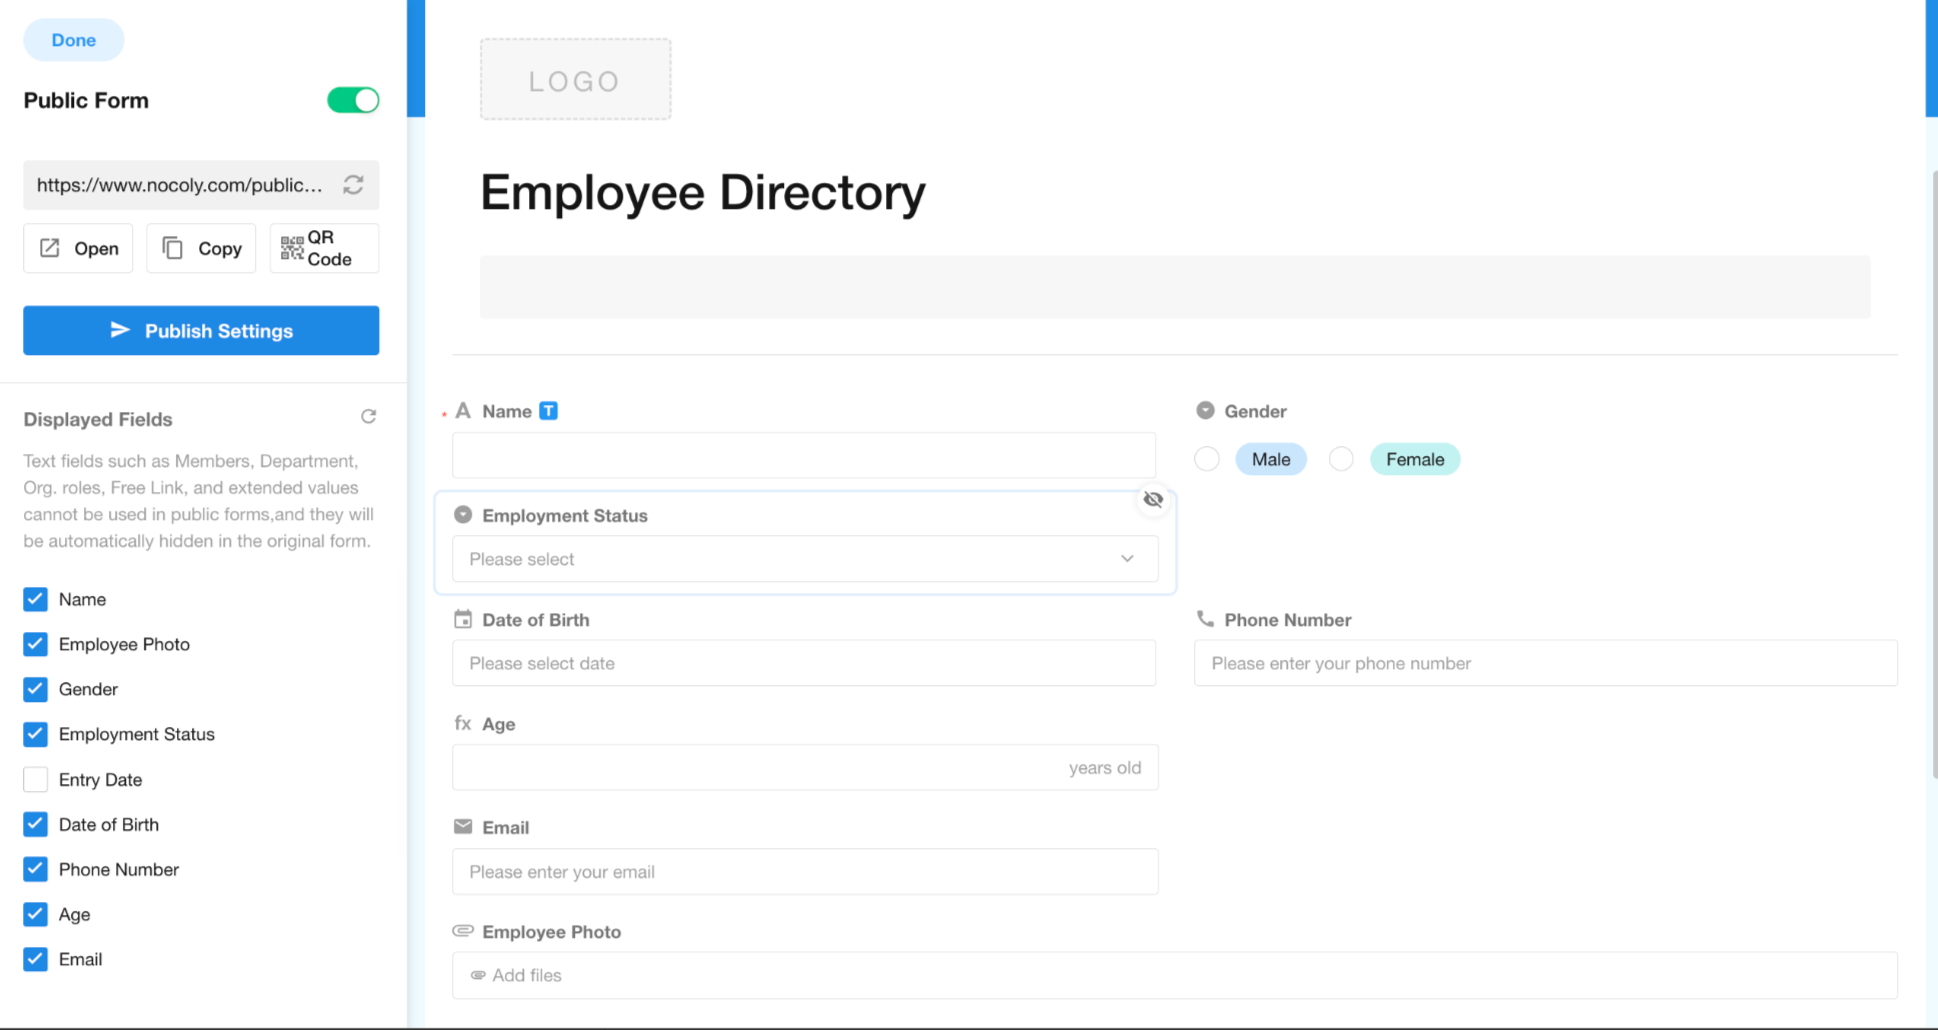This screenshot has width=1938, height=1030.
Task: Choose the Female gender radio button
Action: click(1341, 459)
